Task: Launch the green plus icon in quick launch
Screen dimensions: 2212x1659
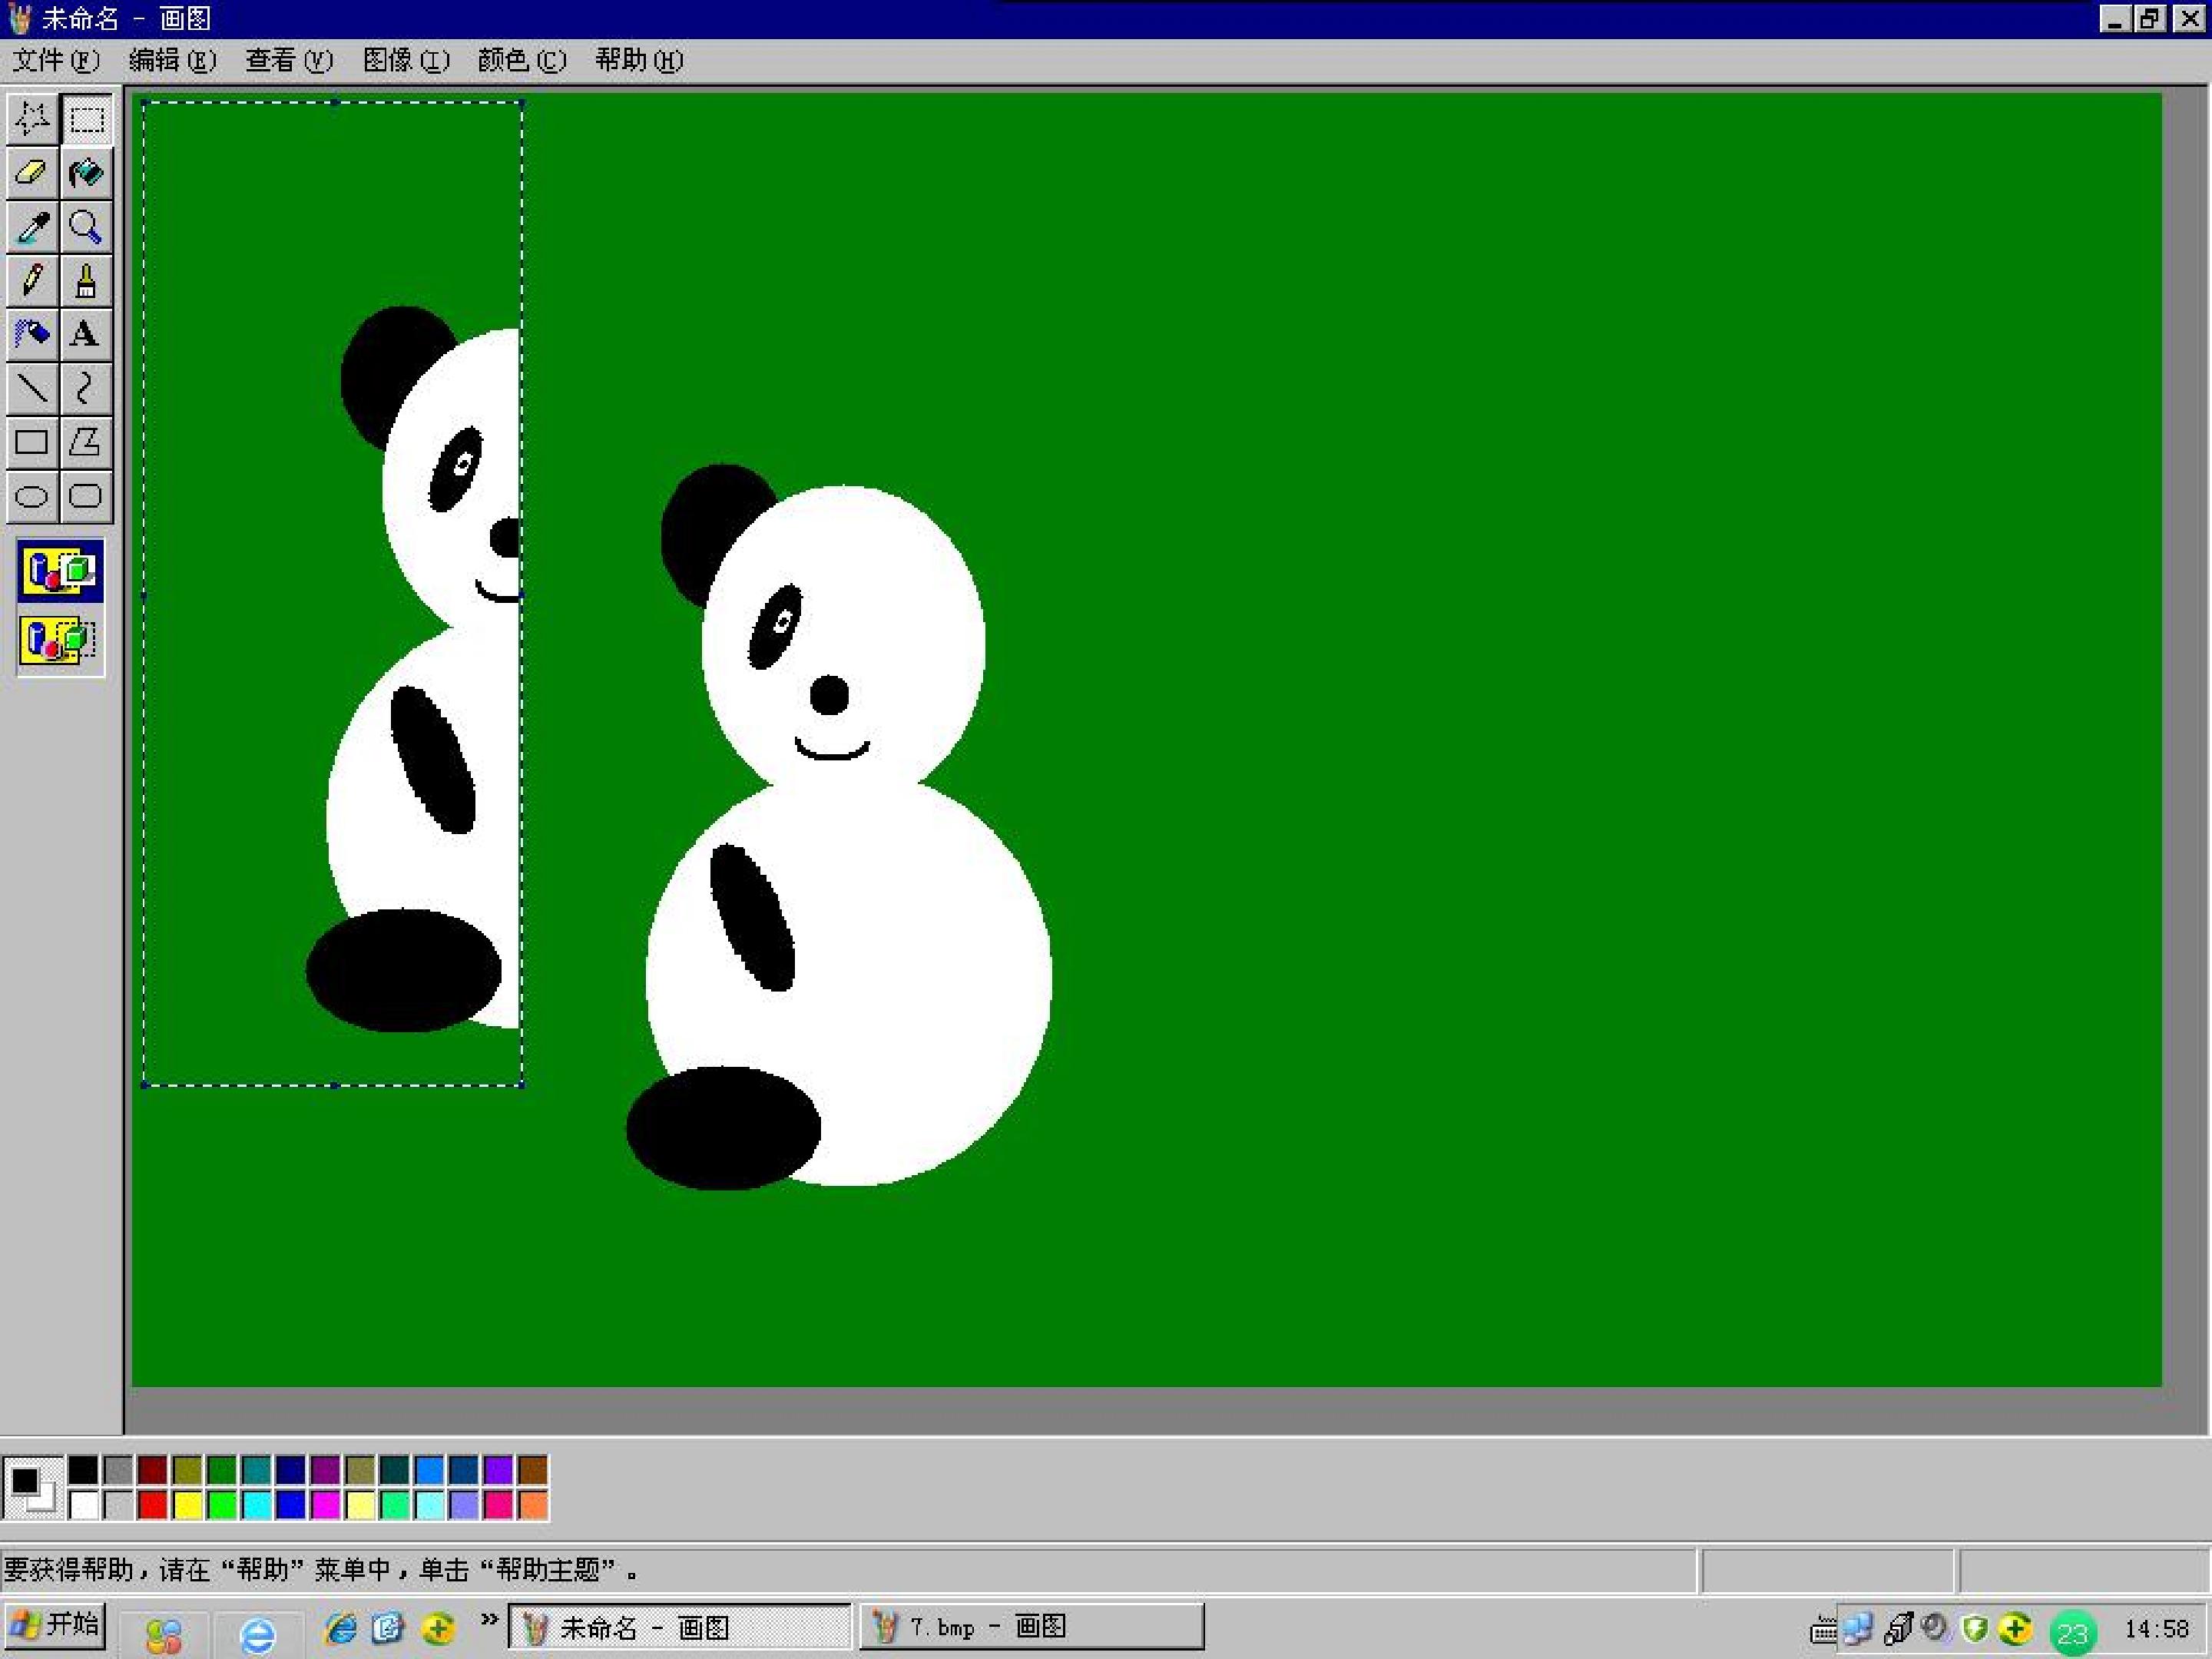Action: pyautogui.click(x=438, y=1629)
